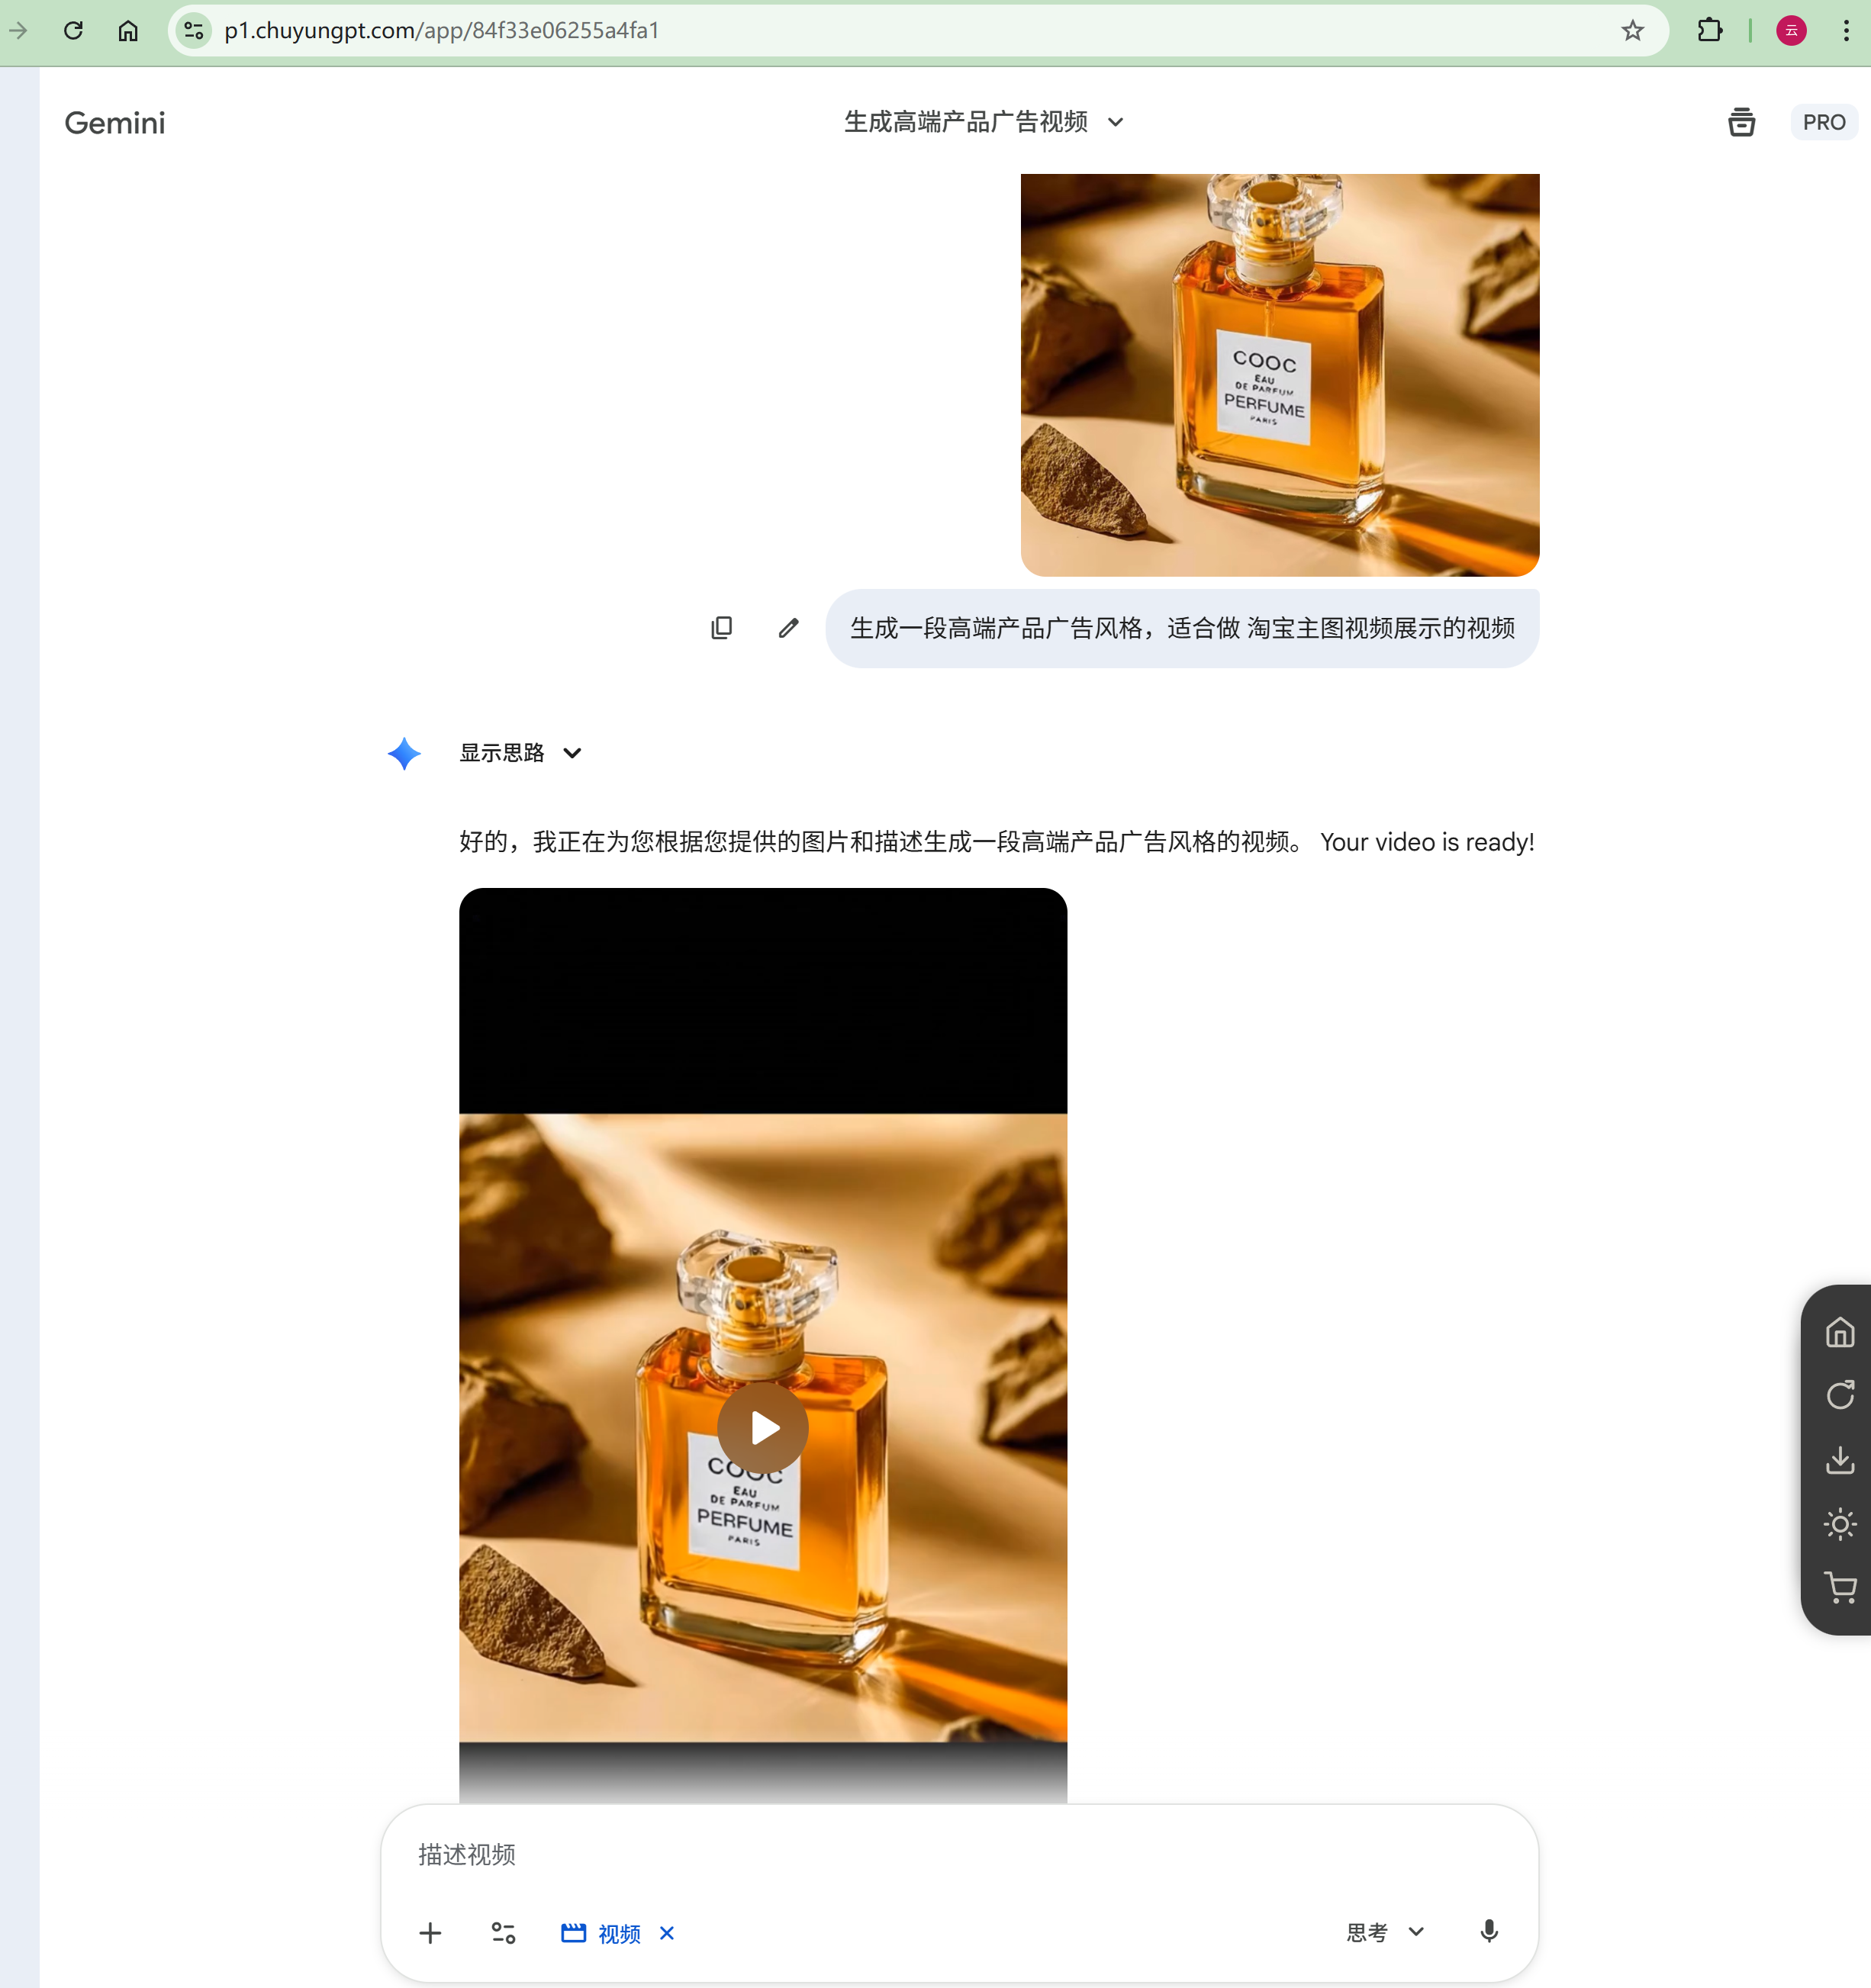
Task: Open the tools settings sliders icon
Action: [x=503, y=1933]
